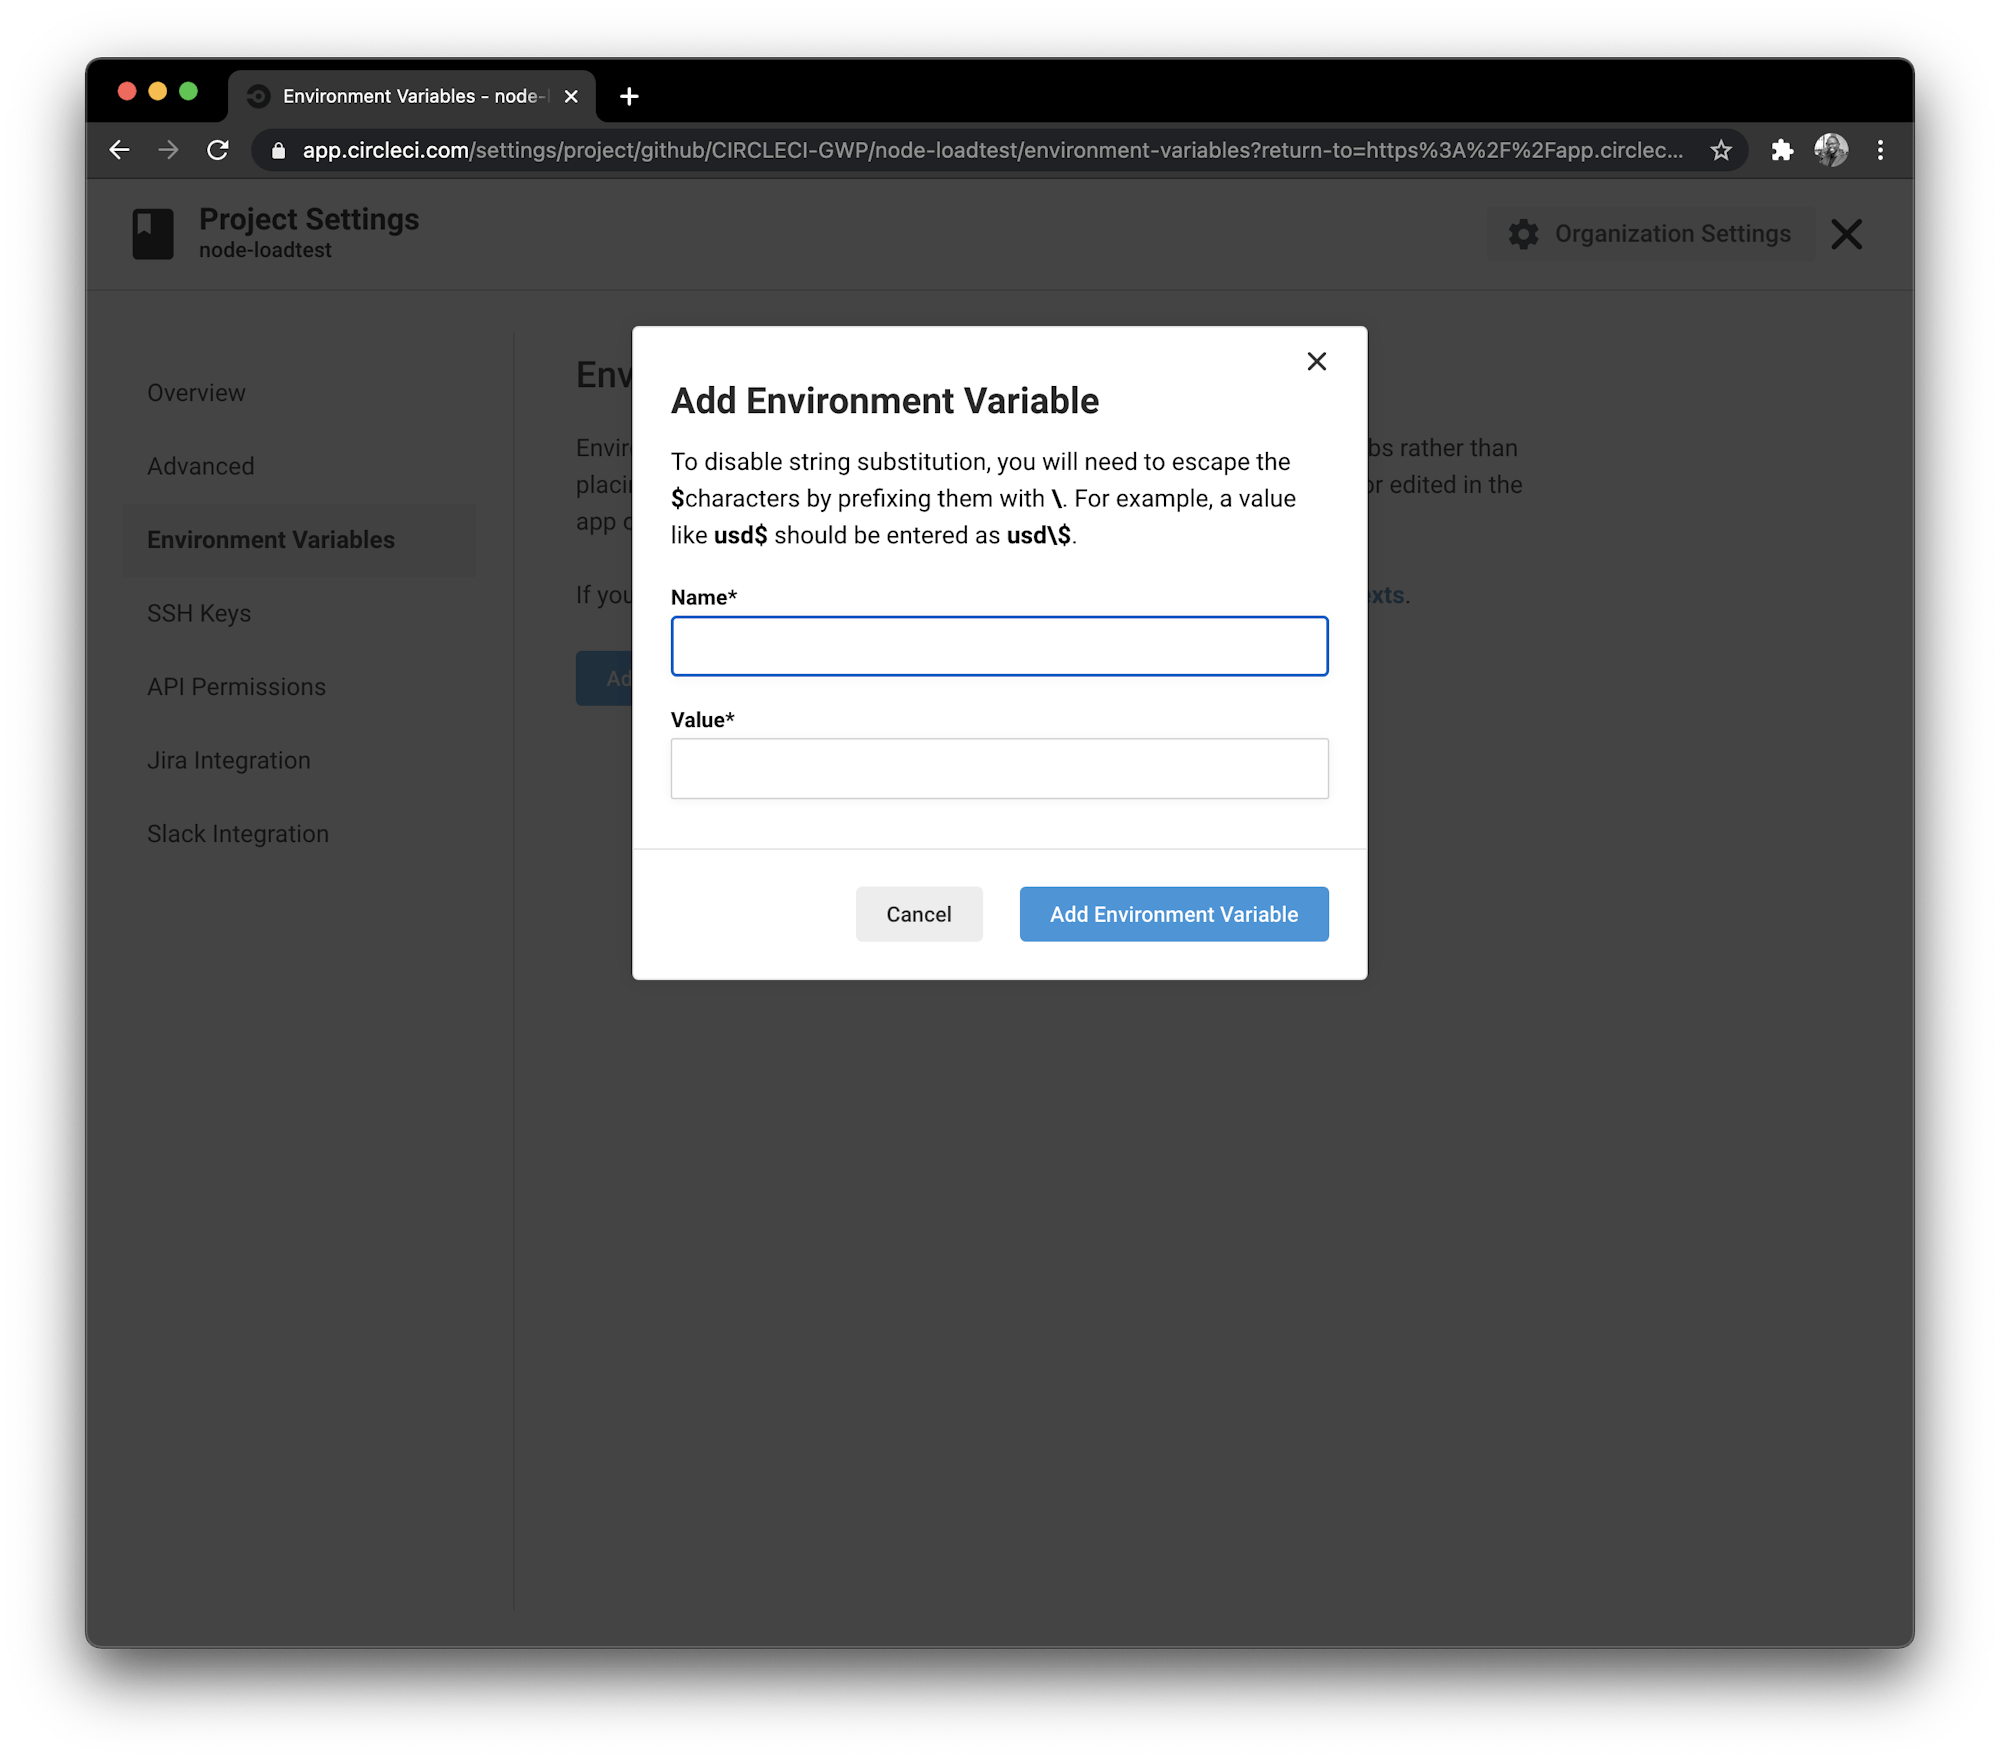Click the browser forward arrow
Screen dimensions: 2000x1761
tap(168, 150)
